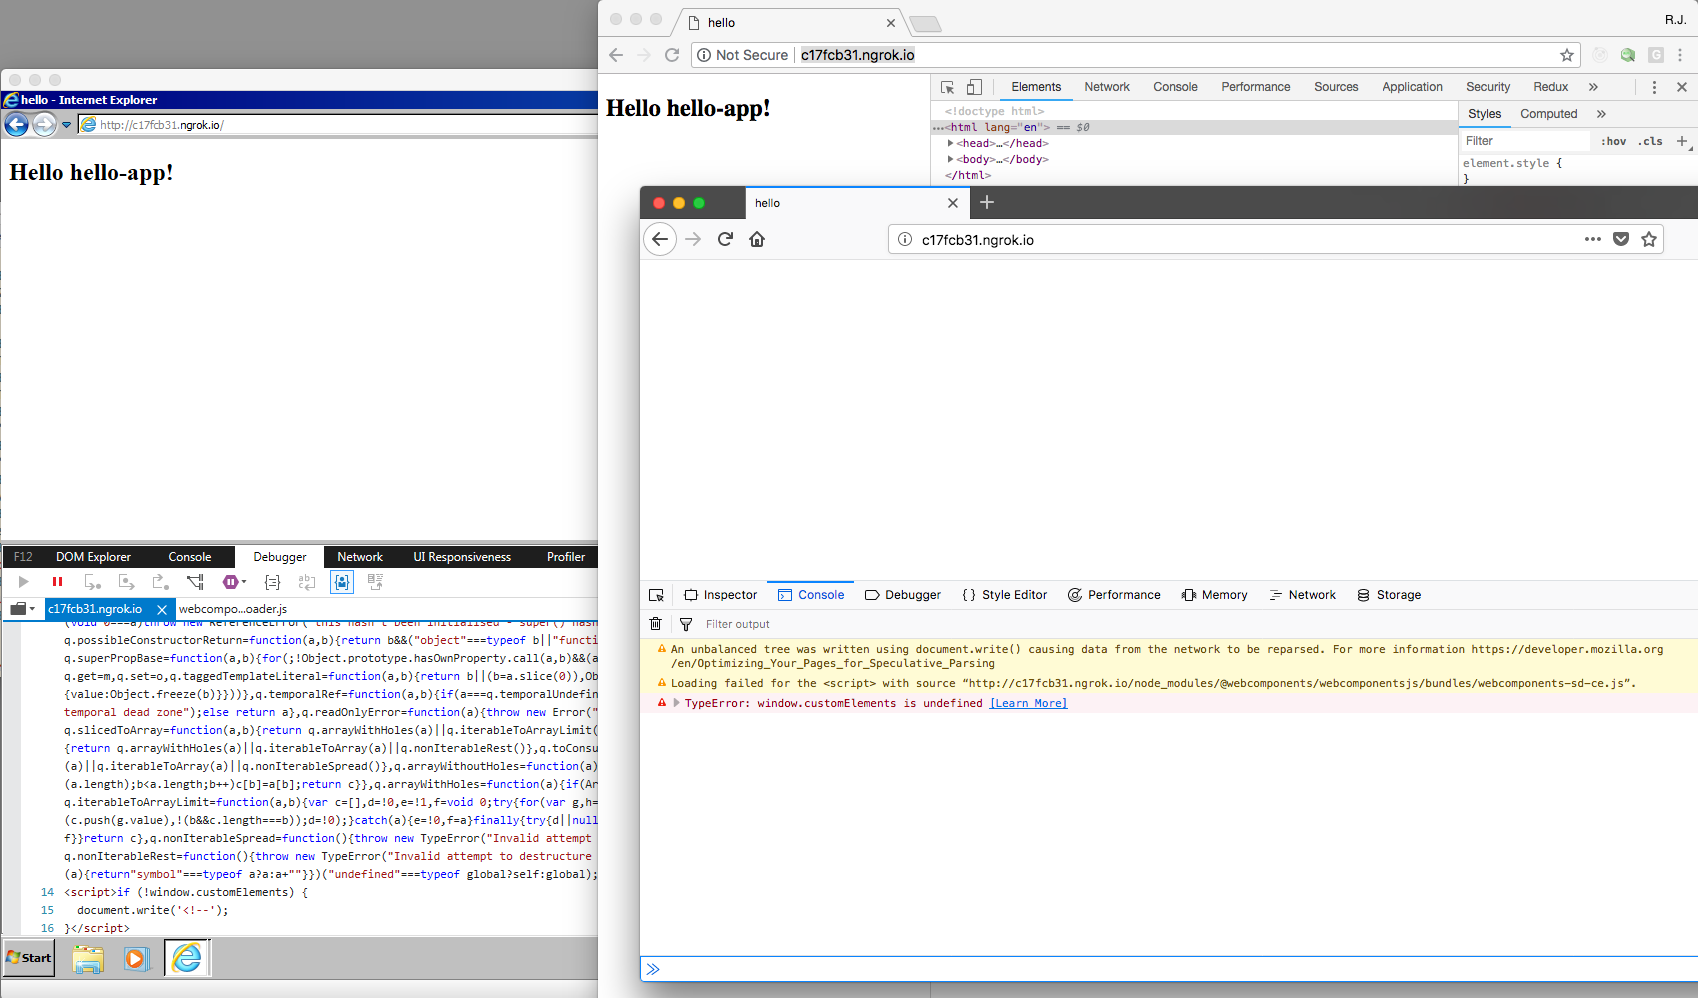1698x998 pixels.
Task: Toggle the filter funnel in Firefox console
Action: tap(686, 623)
